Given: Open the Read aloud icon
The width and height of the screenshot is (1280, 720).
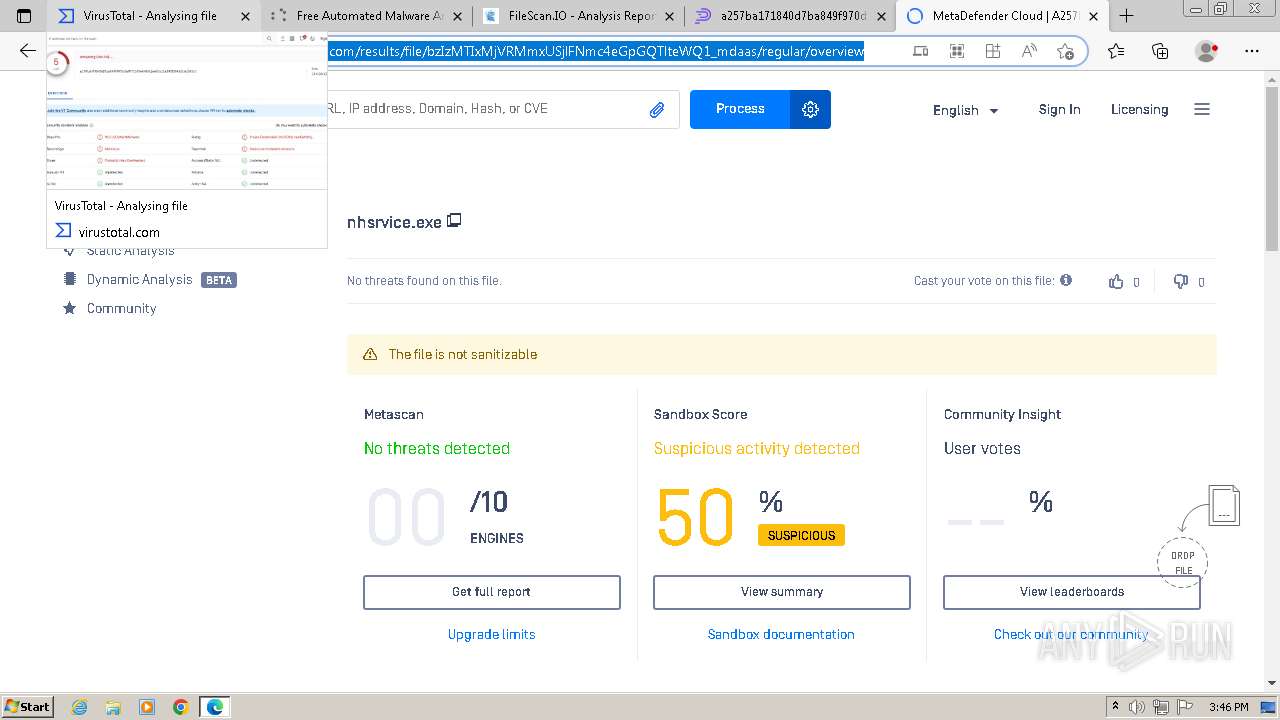Looking at the screenshot, I should pos(1029,51).
